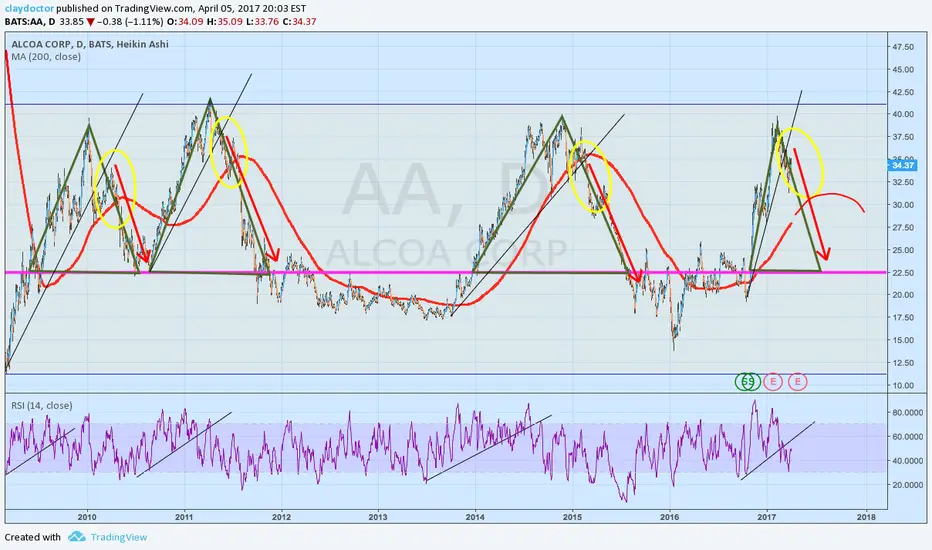Click the 30.00 price axis label
The image size is (932, 550).
pyautogui.click(x=903, y=205)
